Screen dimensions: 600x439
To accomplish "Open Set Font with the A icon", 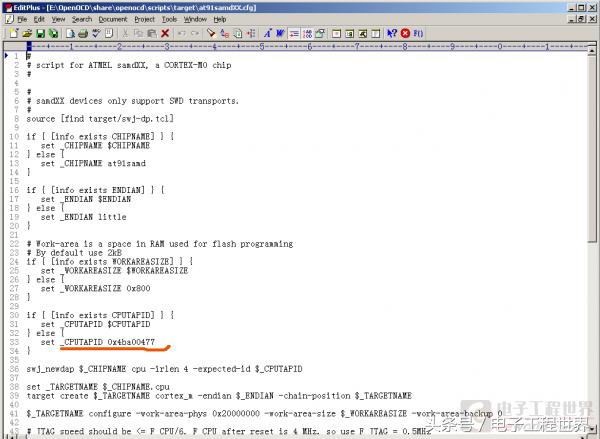I will pyautogui.click(x=267, y=33).
